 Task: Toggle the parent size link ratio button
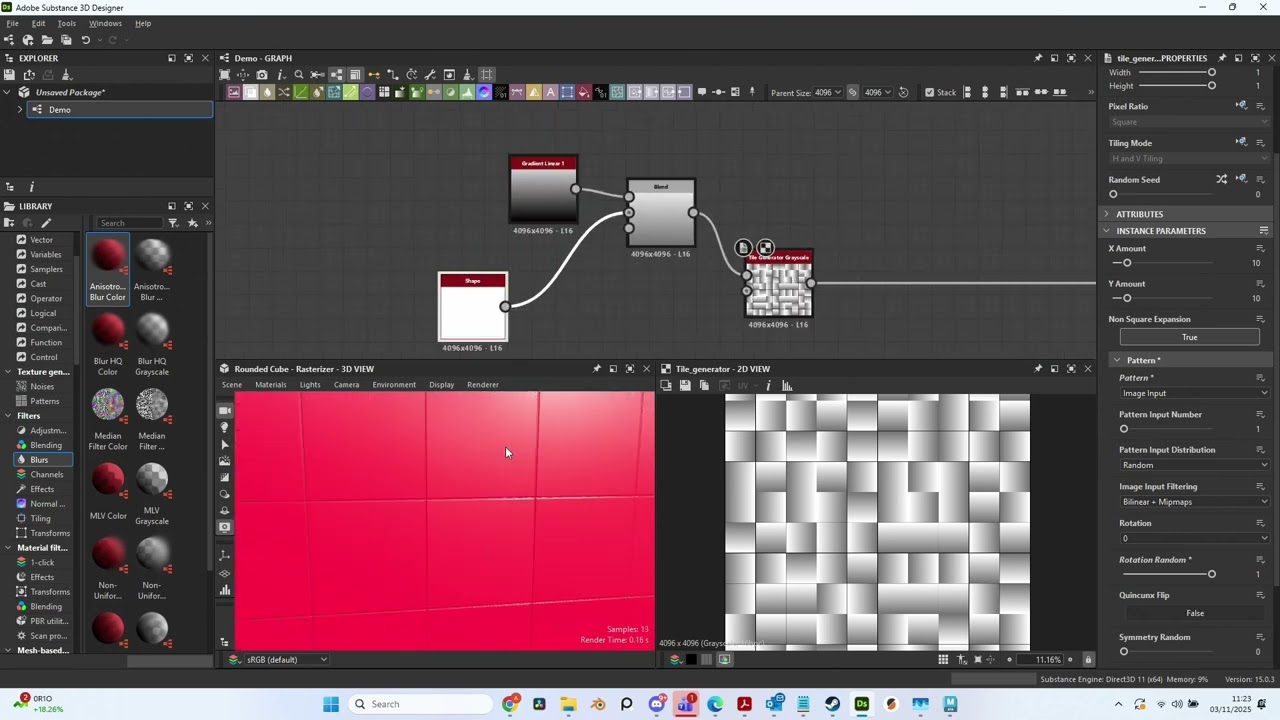pos(853,92)
